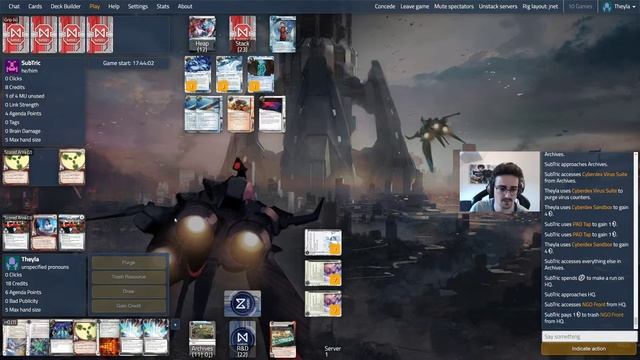Click Theyla's player avatar in the stats panel

coord(12,263)
